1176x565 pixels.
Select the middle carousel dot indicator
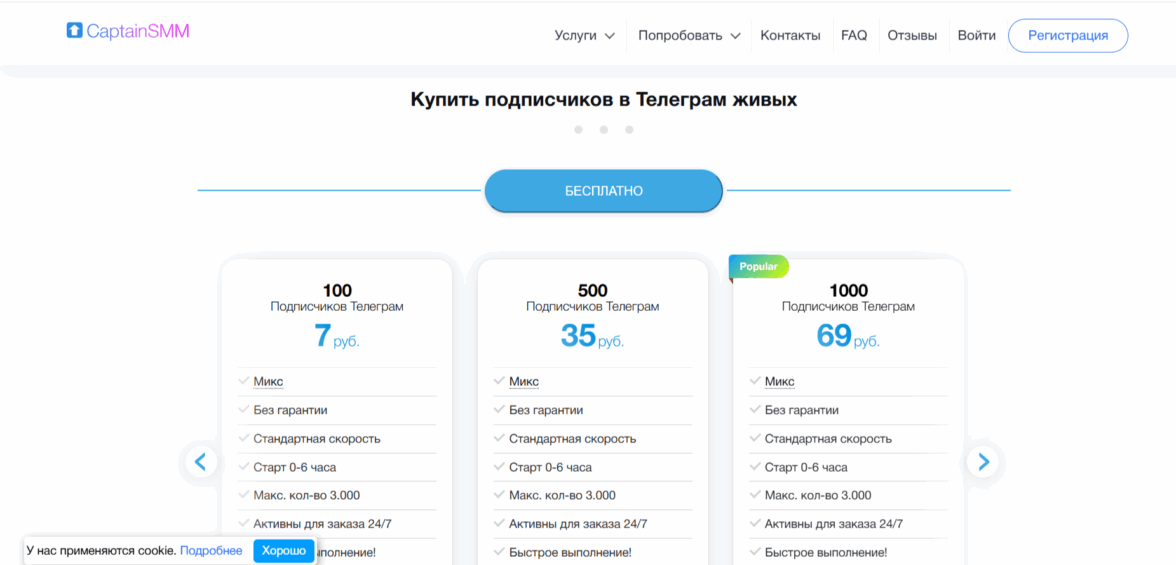[x=604, y=129]
